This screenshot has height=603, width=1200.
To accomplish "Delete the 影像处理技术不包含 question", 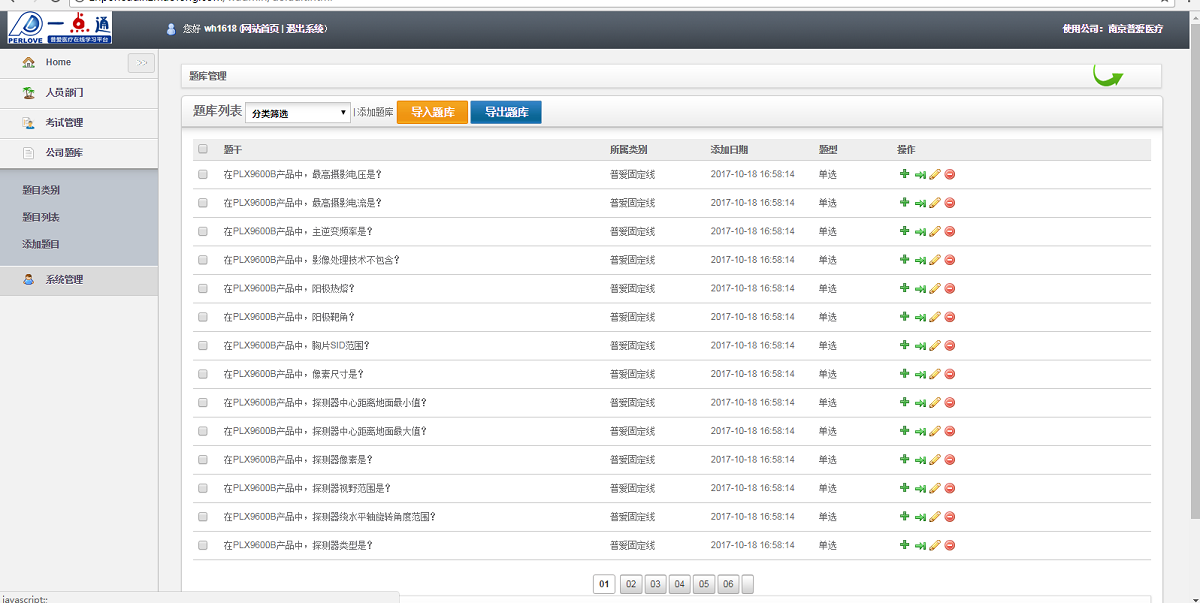I will (950, 260).
